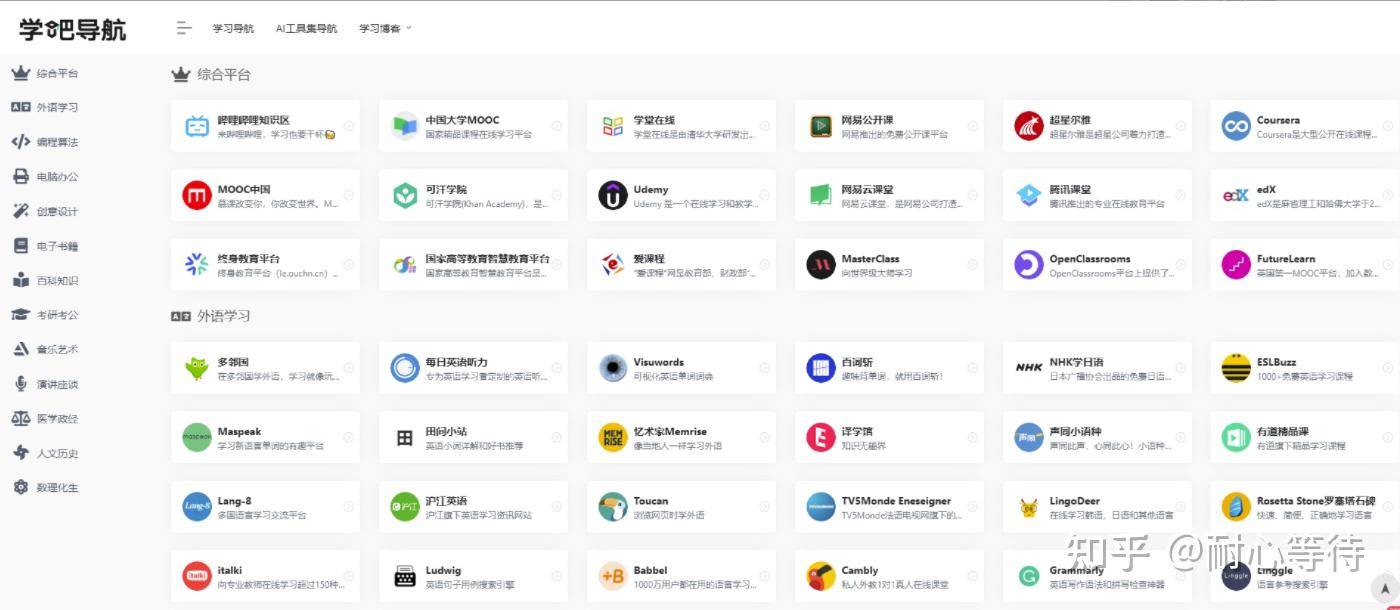Open the ESLBuzz bee icon

click(x=1236, y=368)
